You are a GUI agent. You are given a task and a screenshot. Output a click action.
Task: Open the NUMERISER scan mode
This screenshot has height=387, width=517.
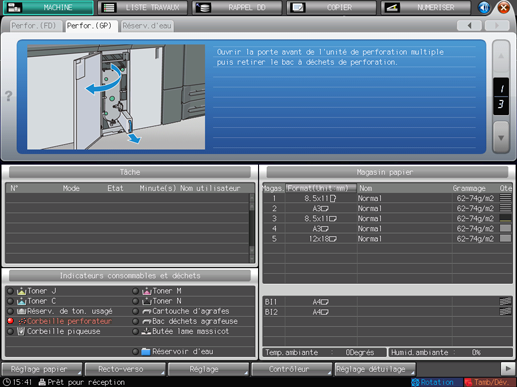click(x=425, y=8)
